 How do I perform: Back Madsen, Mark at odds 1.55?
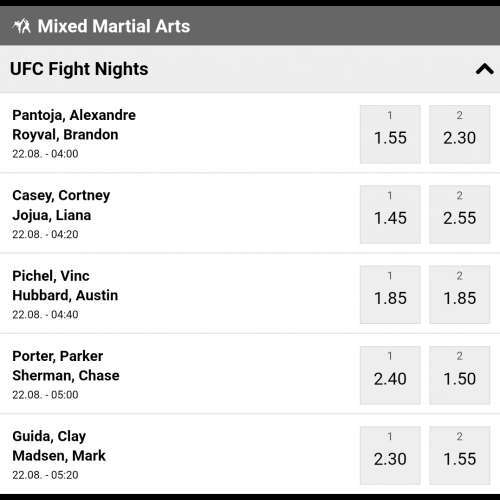459,455
